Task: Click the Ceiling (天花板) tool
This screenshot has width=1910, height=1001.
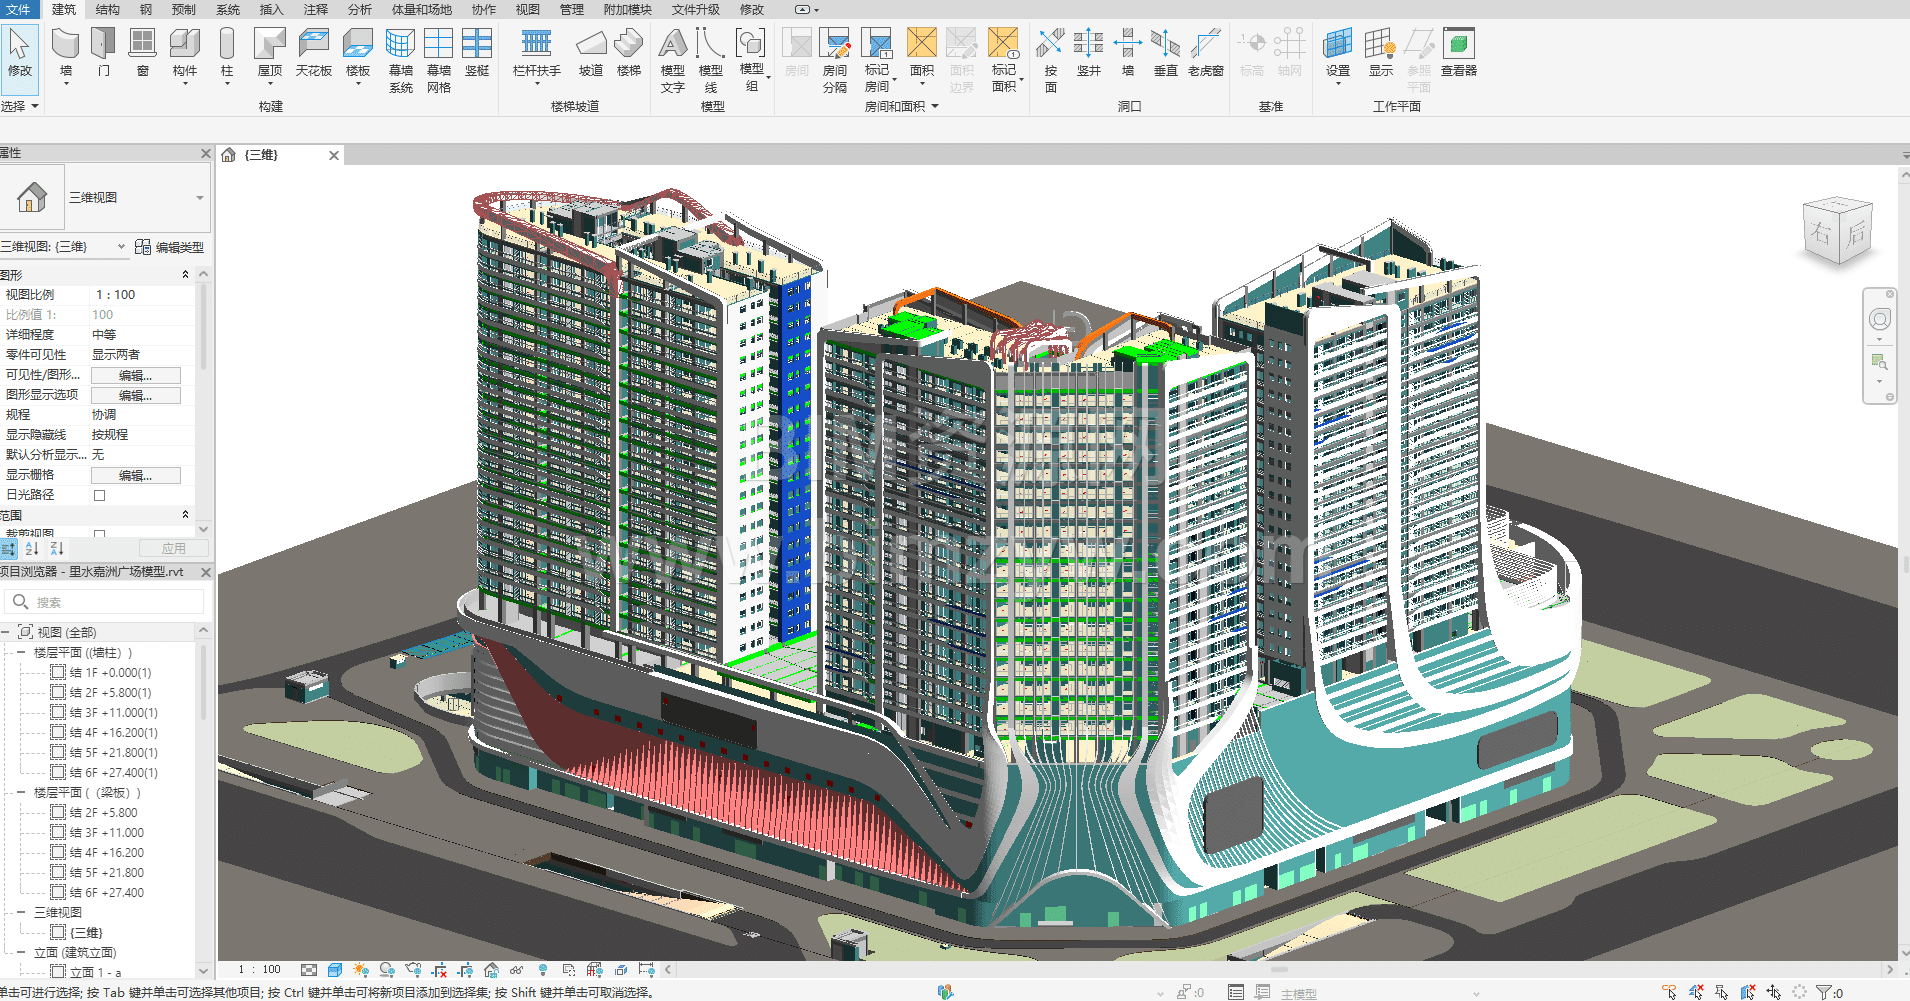Action: (314, 47)
